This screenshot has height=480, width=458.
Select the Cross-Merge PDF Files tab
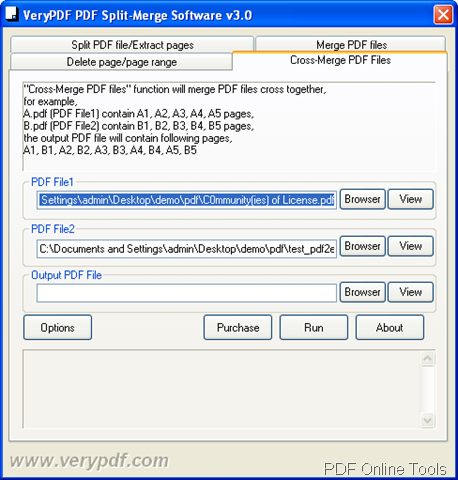point(340,60)
